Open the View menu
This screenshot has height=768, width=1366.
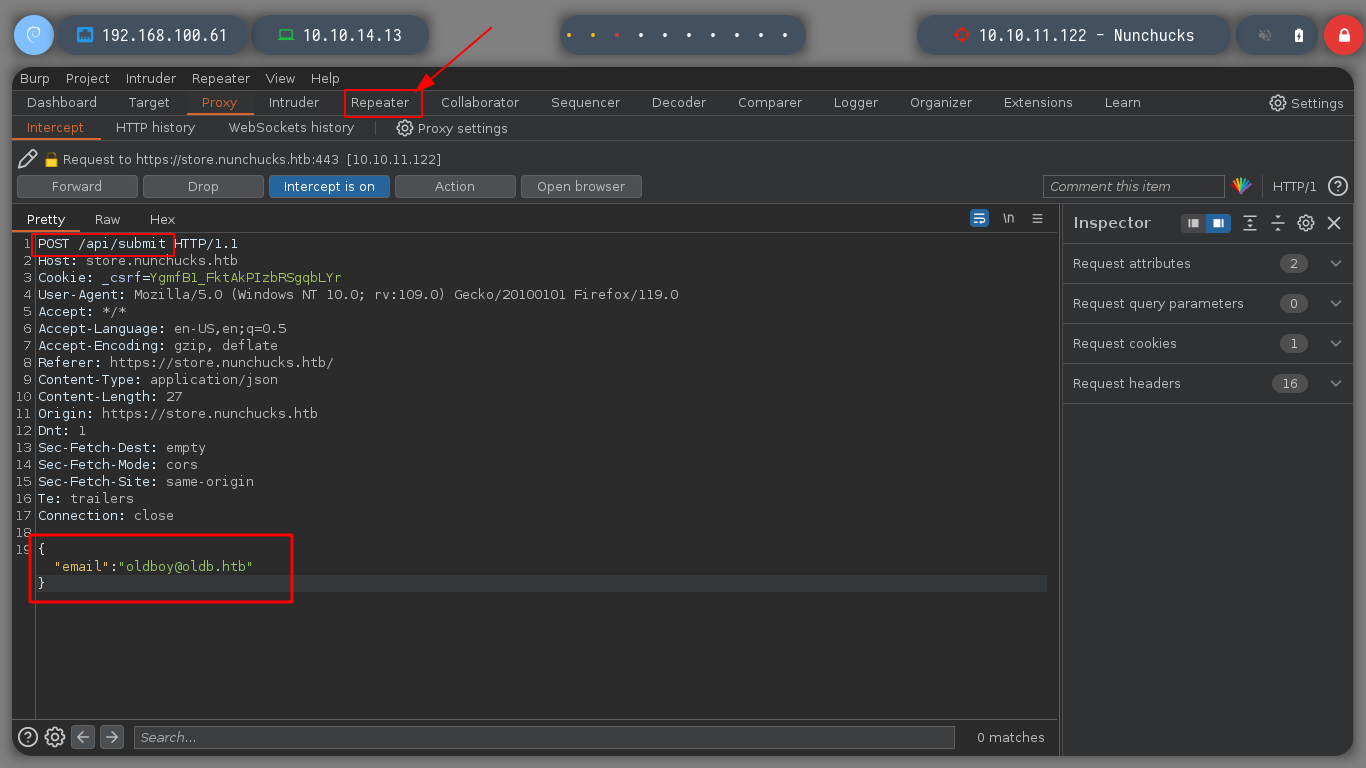click(280, 78)
